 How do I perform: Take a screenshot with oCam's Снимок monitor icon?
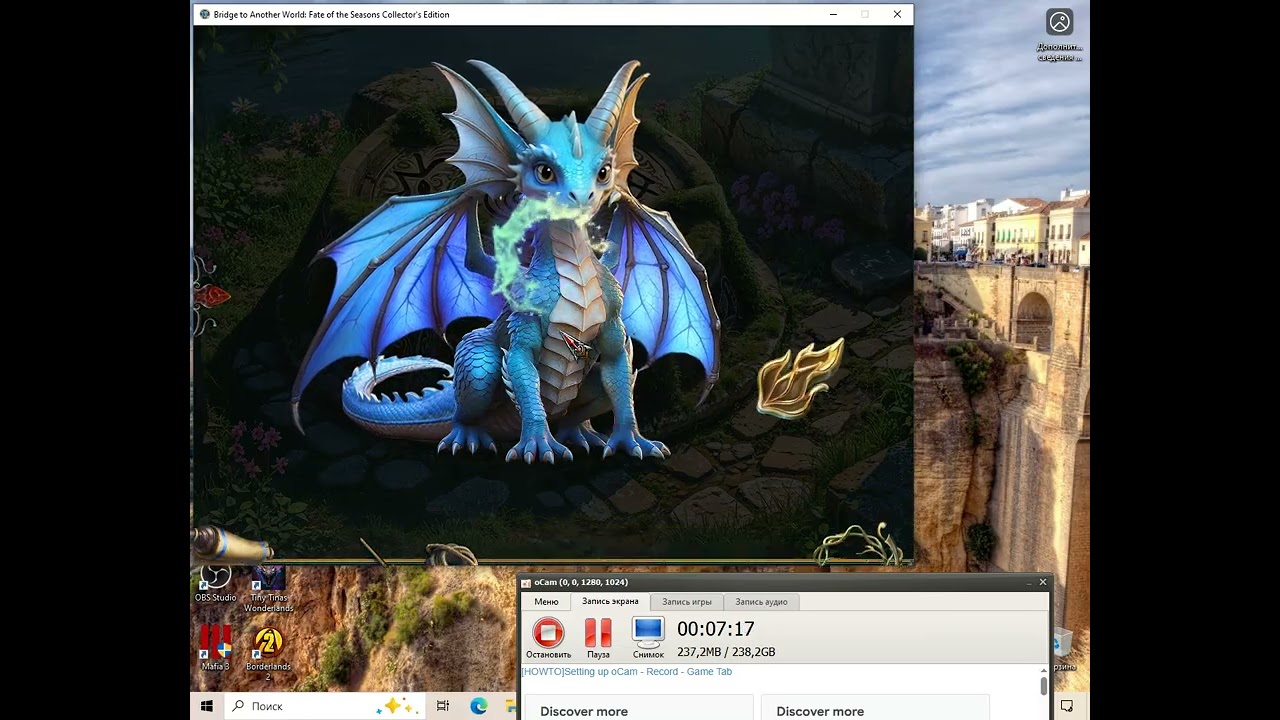(x=648, y=632)
